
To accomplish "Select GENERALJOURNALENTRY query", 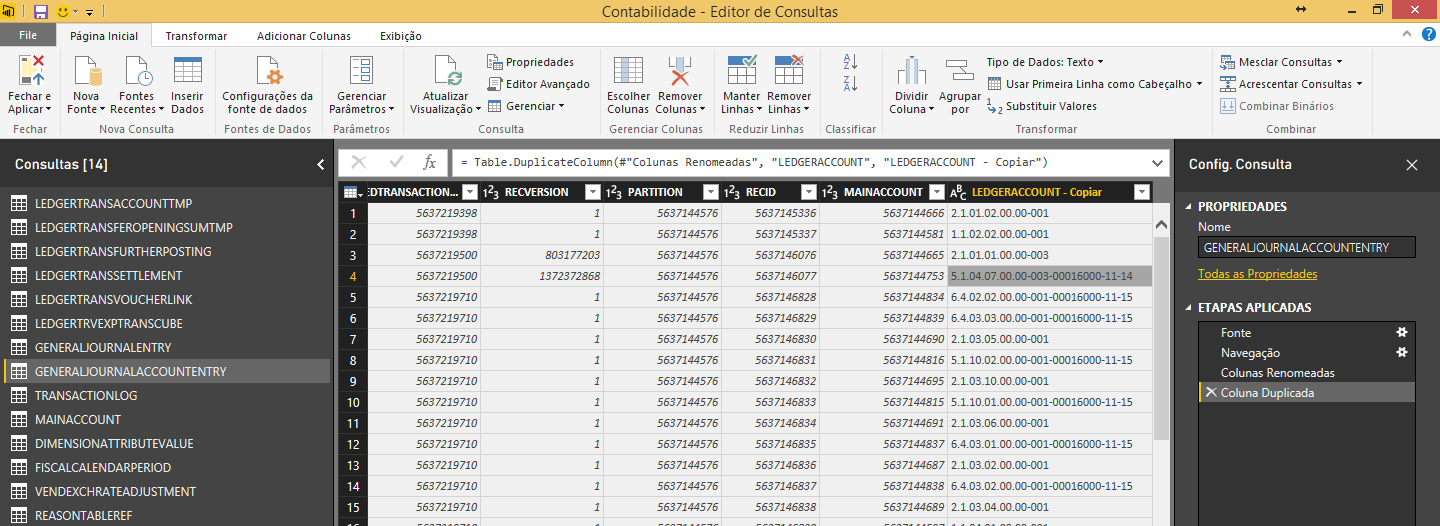I will click(165, 348).
